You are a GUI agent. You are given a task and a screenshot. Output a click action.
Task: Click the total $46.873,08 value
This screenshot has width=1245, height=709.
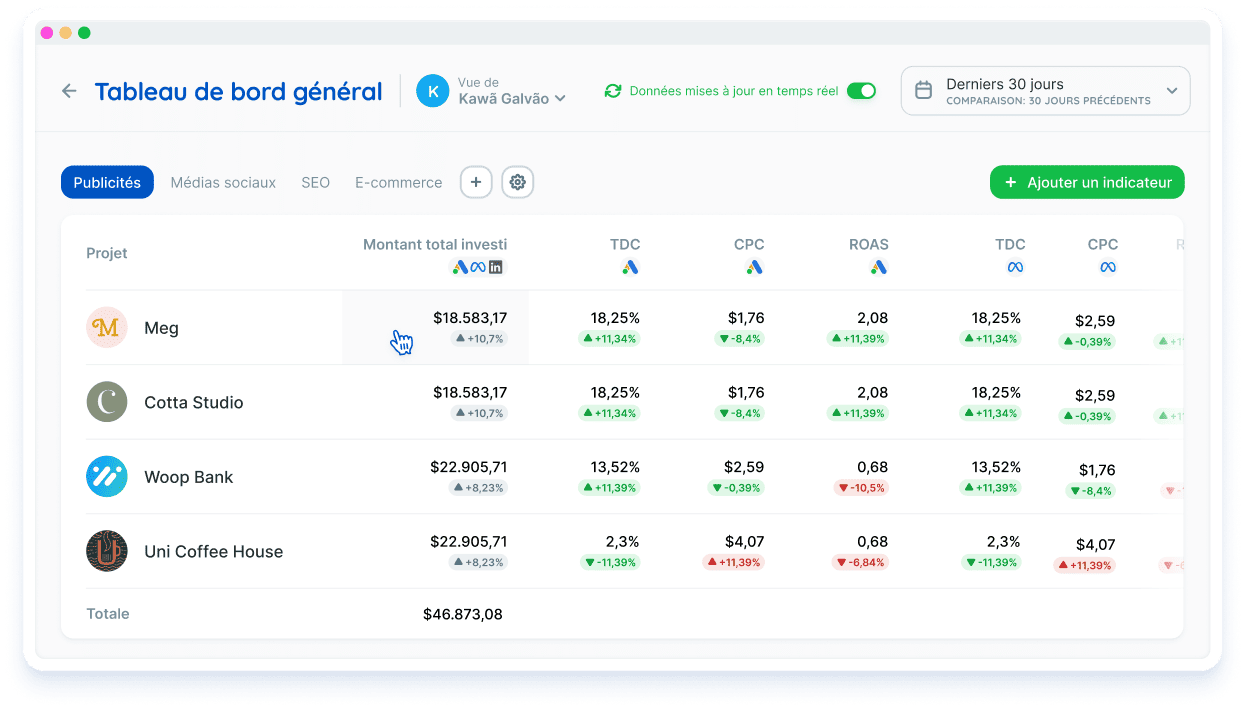463,614
